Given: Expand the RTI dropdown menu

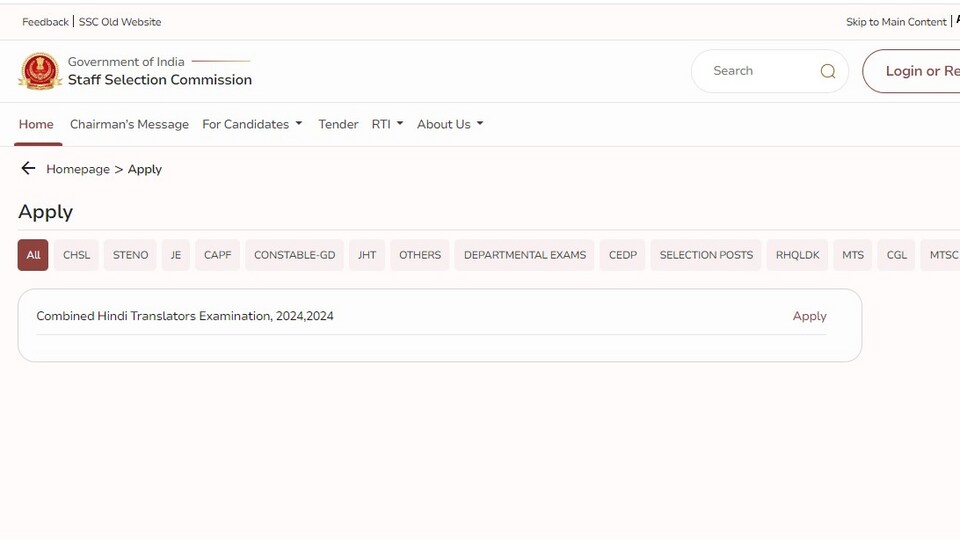Looking at the screenshot, I should tap(388, 124).
